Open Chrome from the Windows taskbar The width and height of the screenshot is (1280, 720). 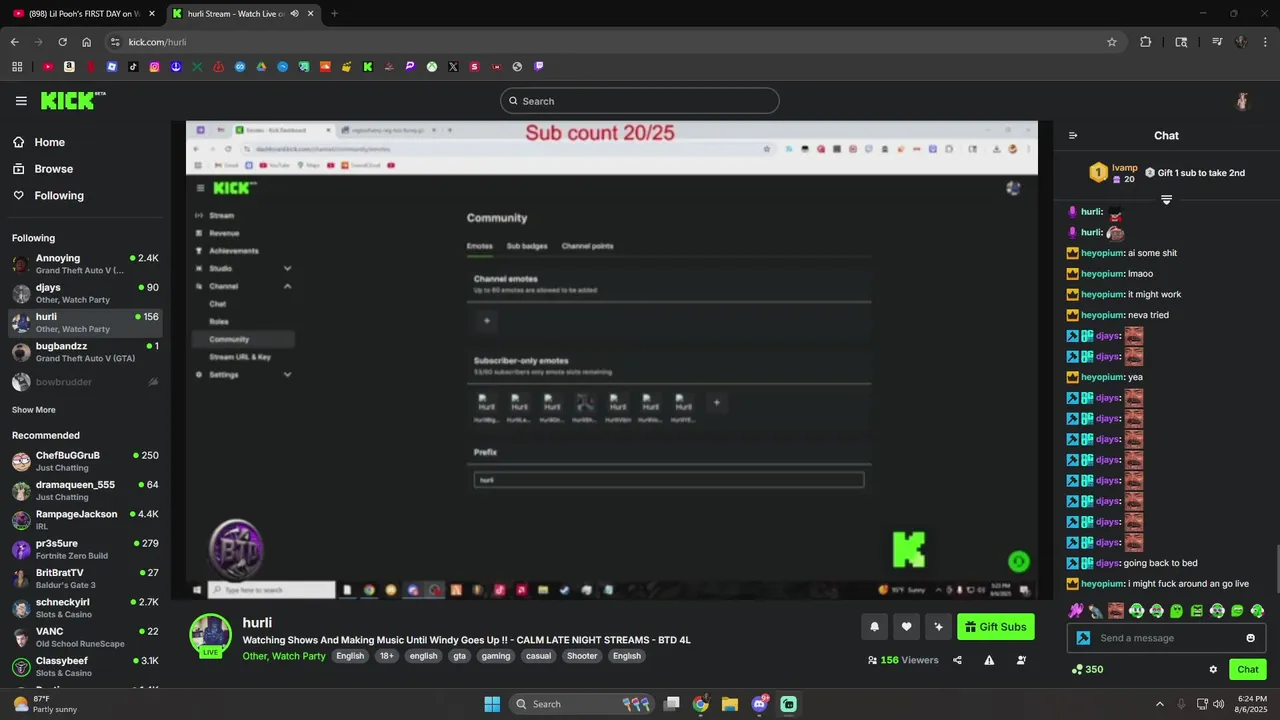tap(700, 704)
